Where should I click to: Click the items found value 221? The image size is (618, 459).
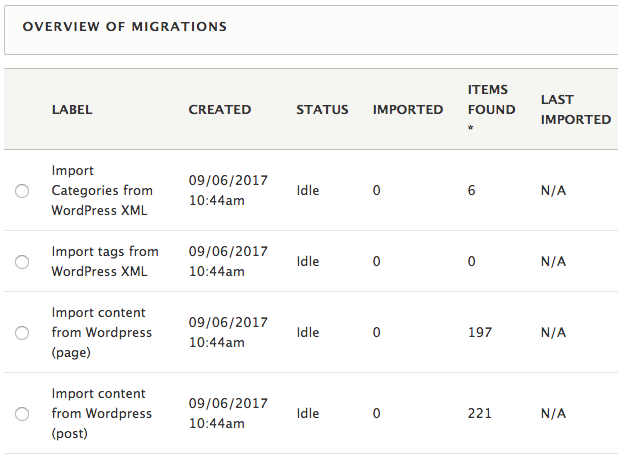480,413
